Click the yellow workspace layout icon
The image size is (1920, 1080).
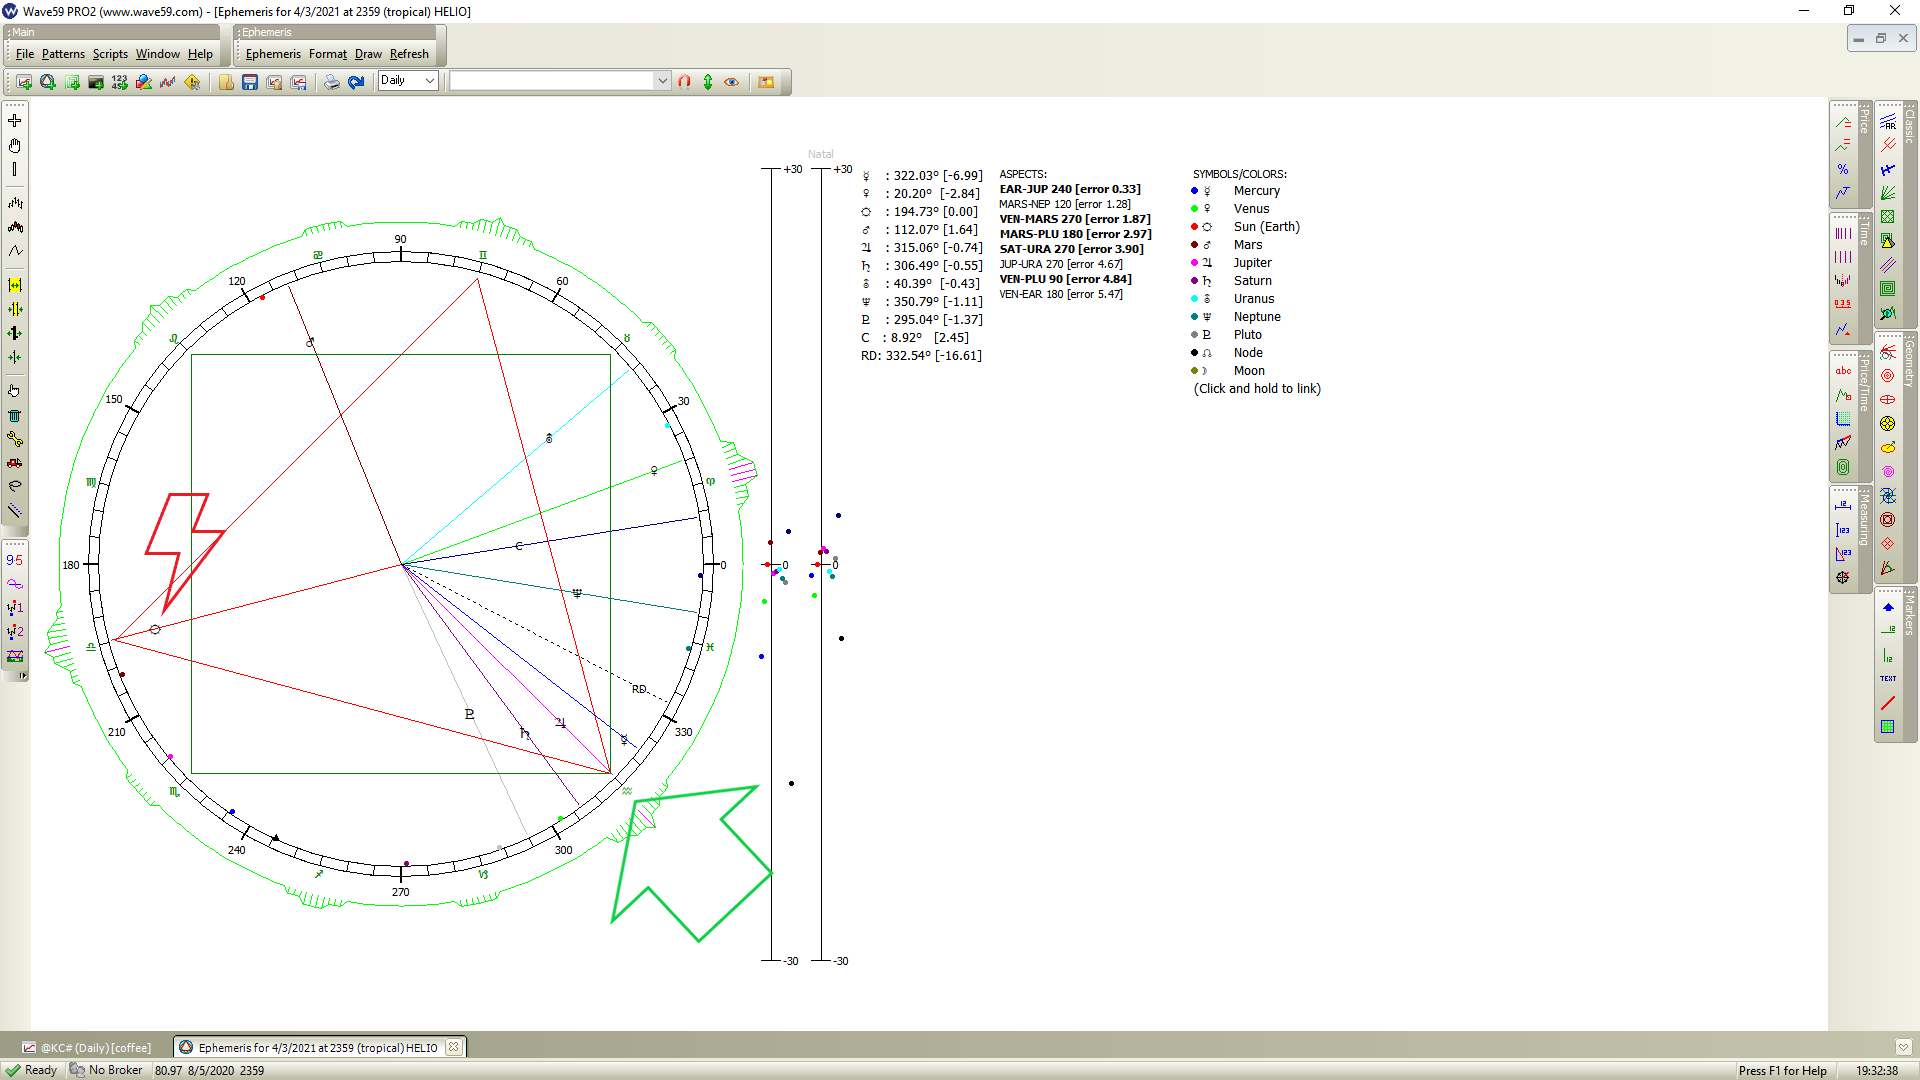pyautogui.click(x=766, y=82)
